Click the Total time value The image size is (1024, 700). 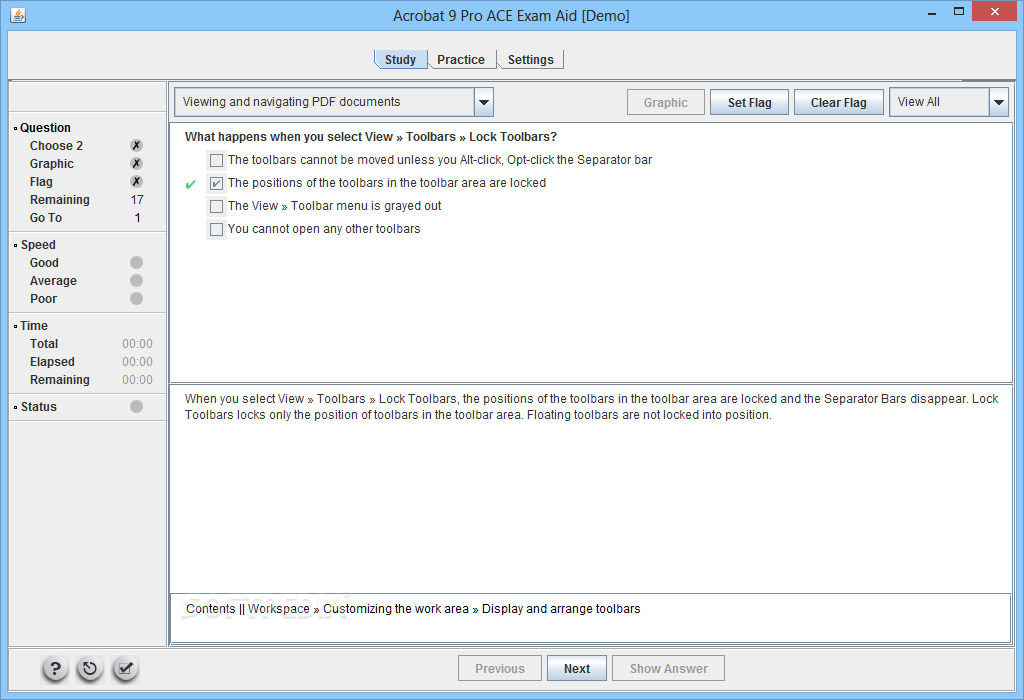click(x=137, y=344)
